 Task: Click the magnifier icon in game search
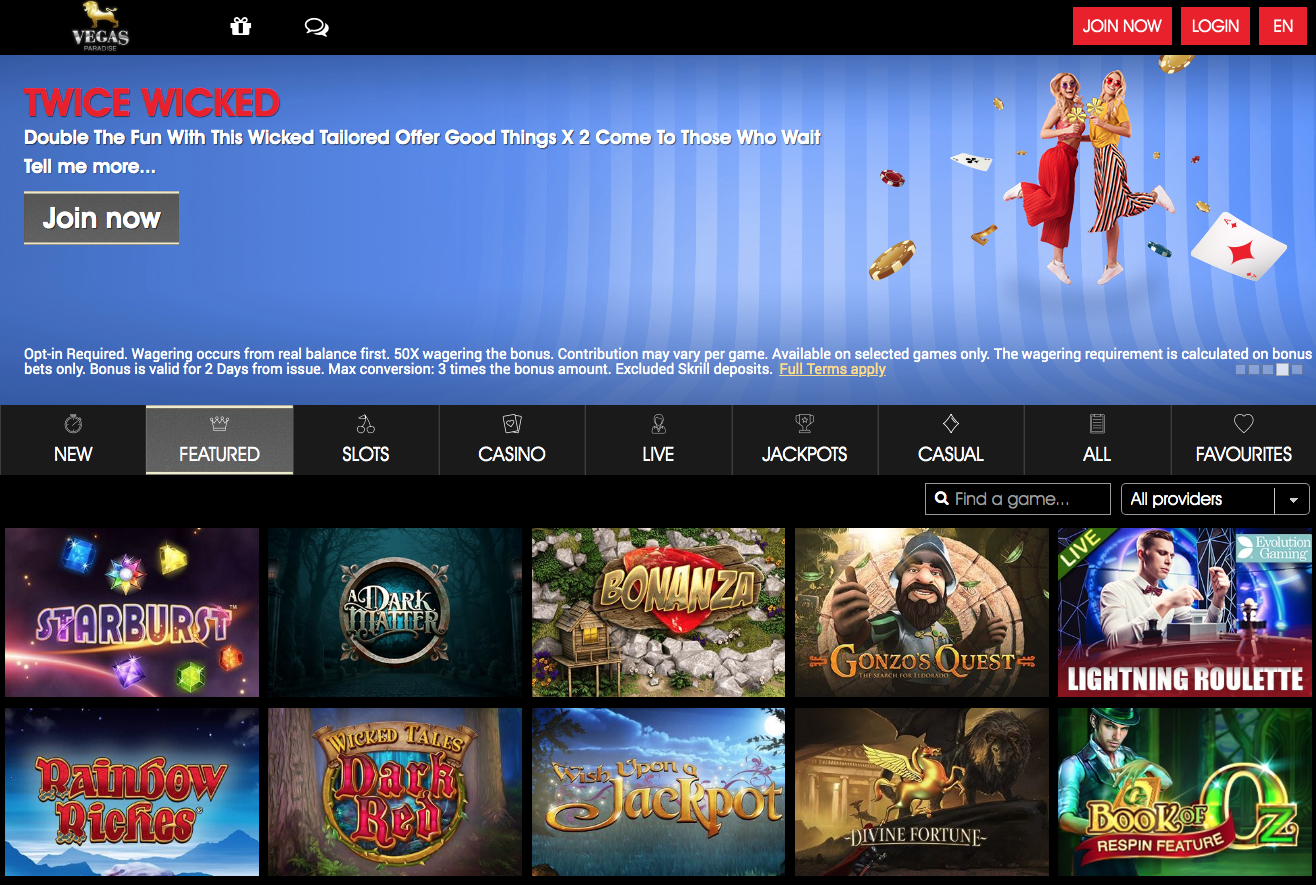click(941, 498)
